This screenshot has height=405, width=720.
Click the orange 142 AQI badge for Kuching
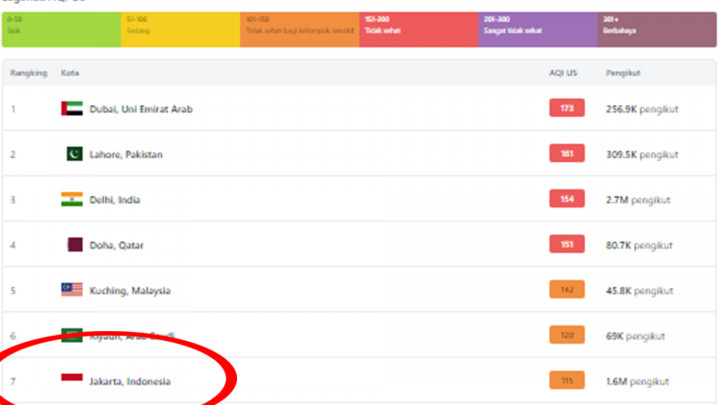[566, 290]
